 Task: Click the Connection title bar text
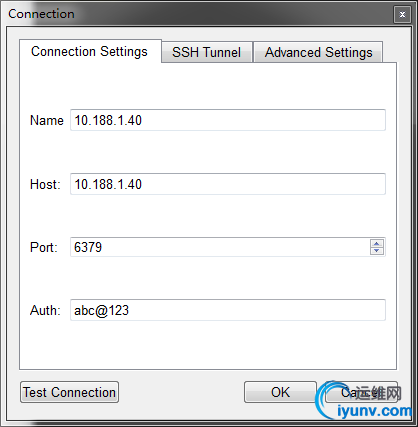(41, 14)
